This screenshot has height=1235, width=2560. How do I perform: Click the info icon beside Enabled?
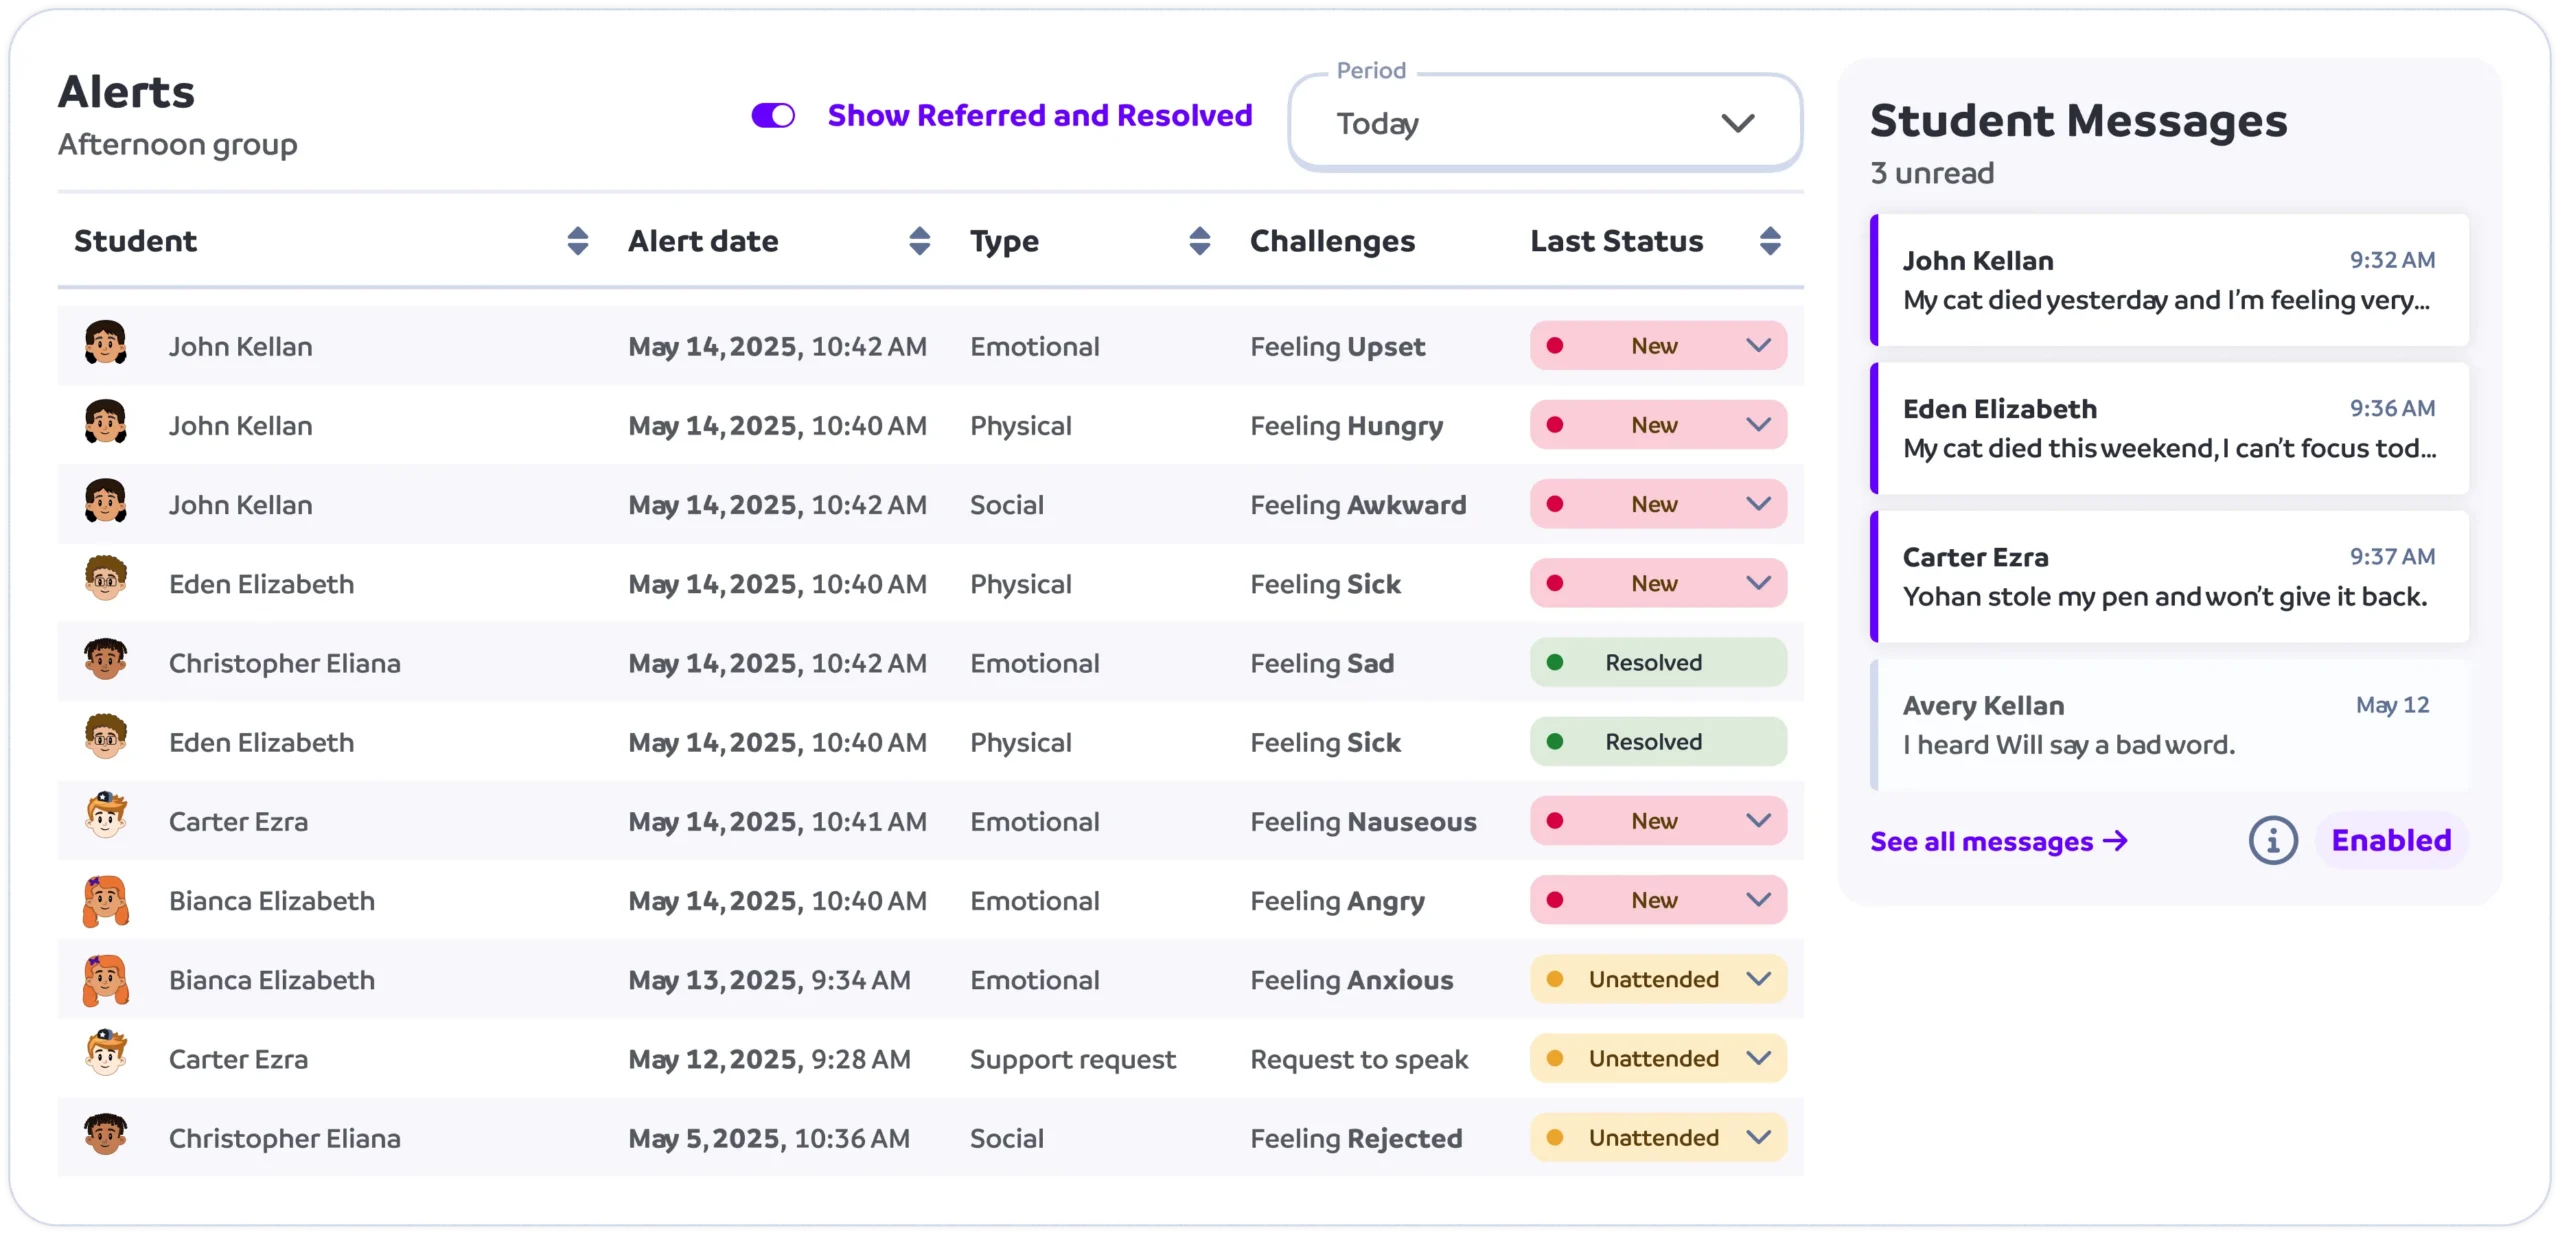pos(2272,841)
